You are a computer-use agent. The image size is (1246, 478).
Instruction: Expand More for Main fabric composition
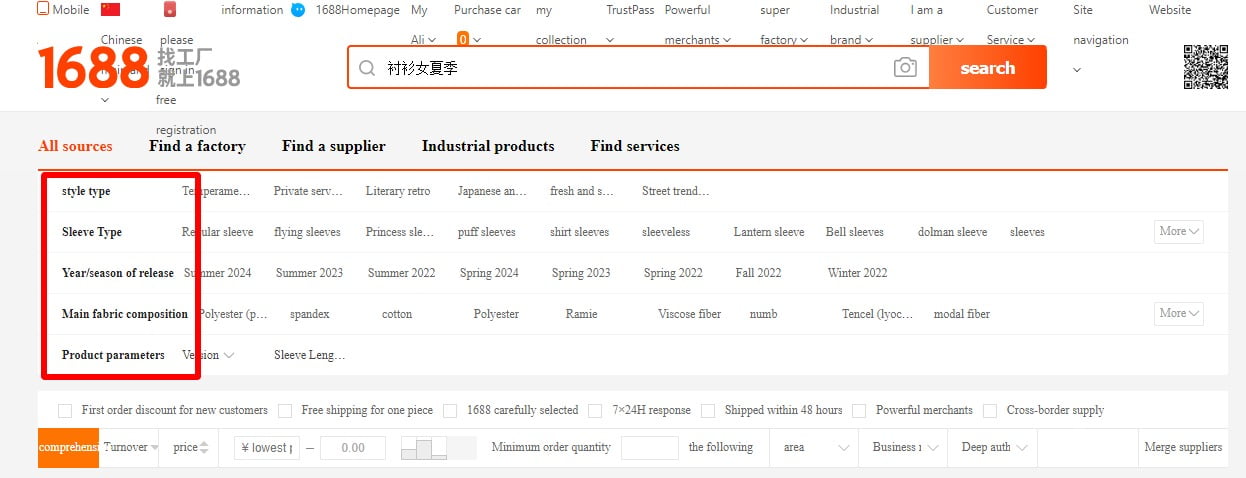point(1178,314)
